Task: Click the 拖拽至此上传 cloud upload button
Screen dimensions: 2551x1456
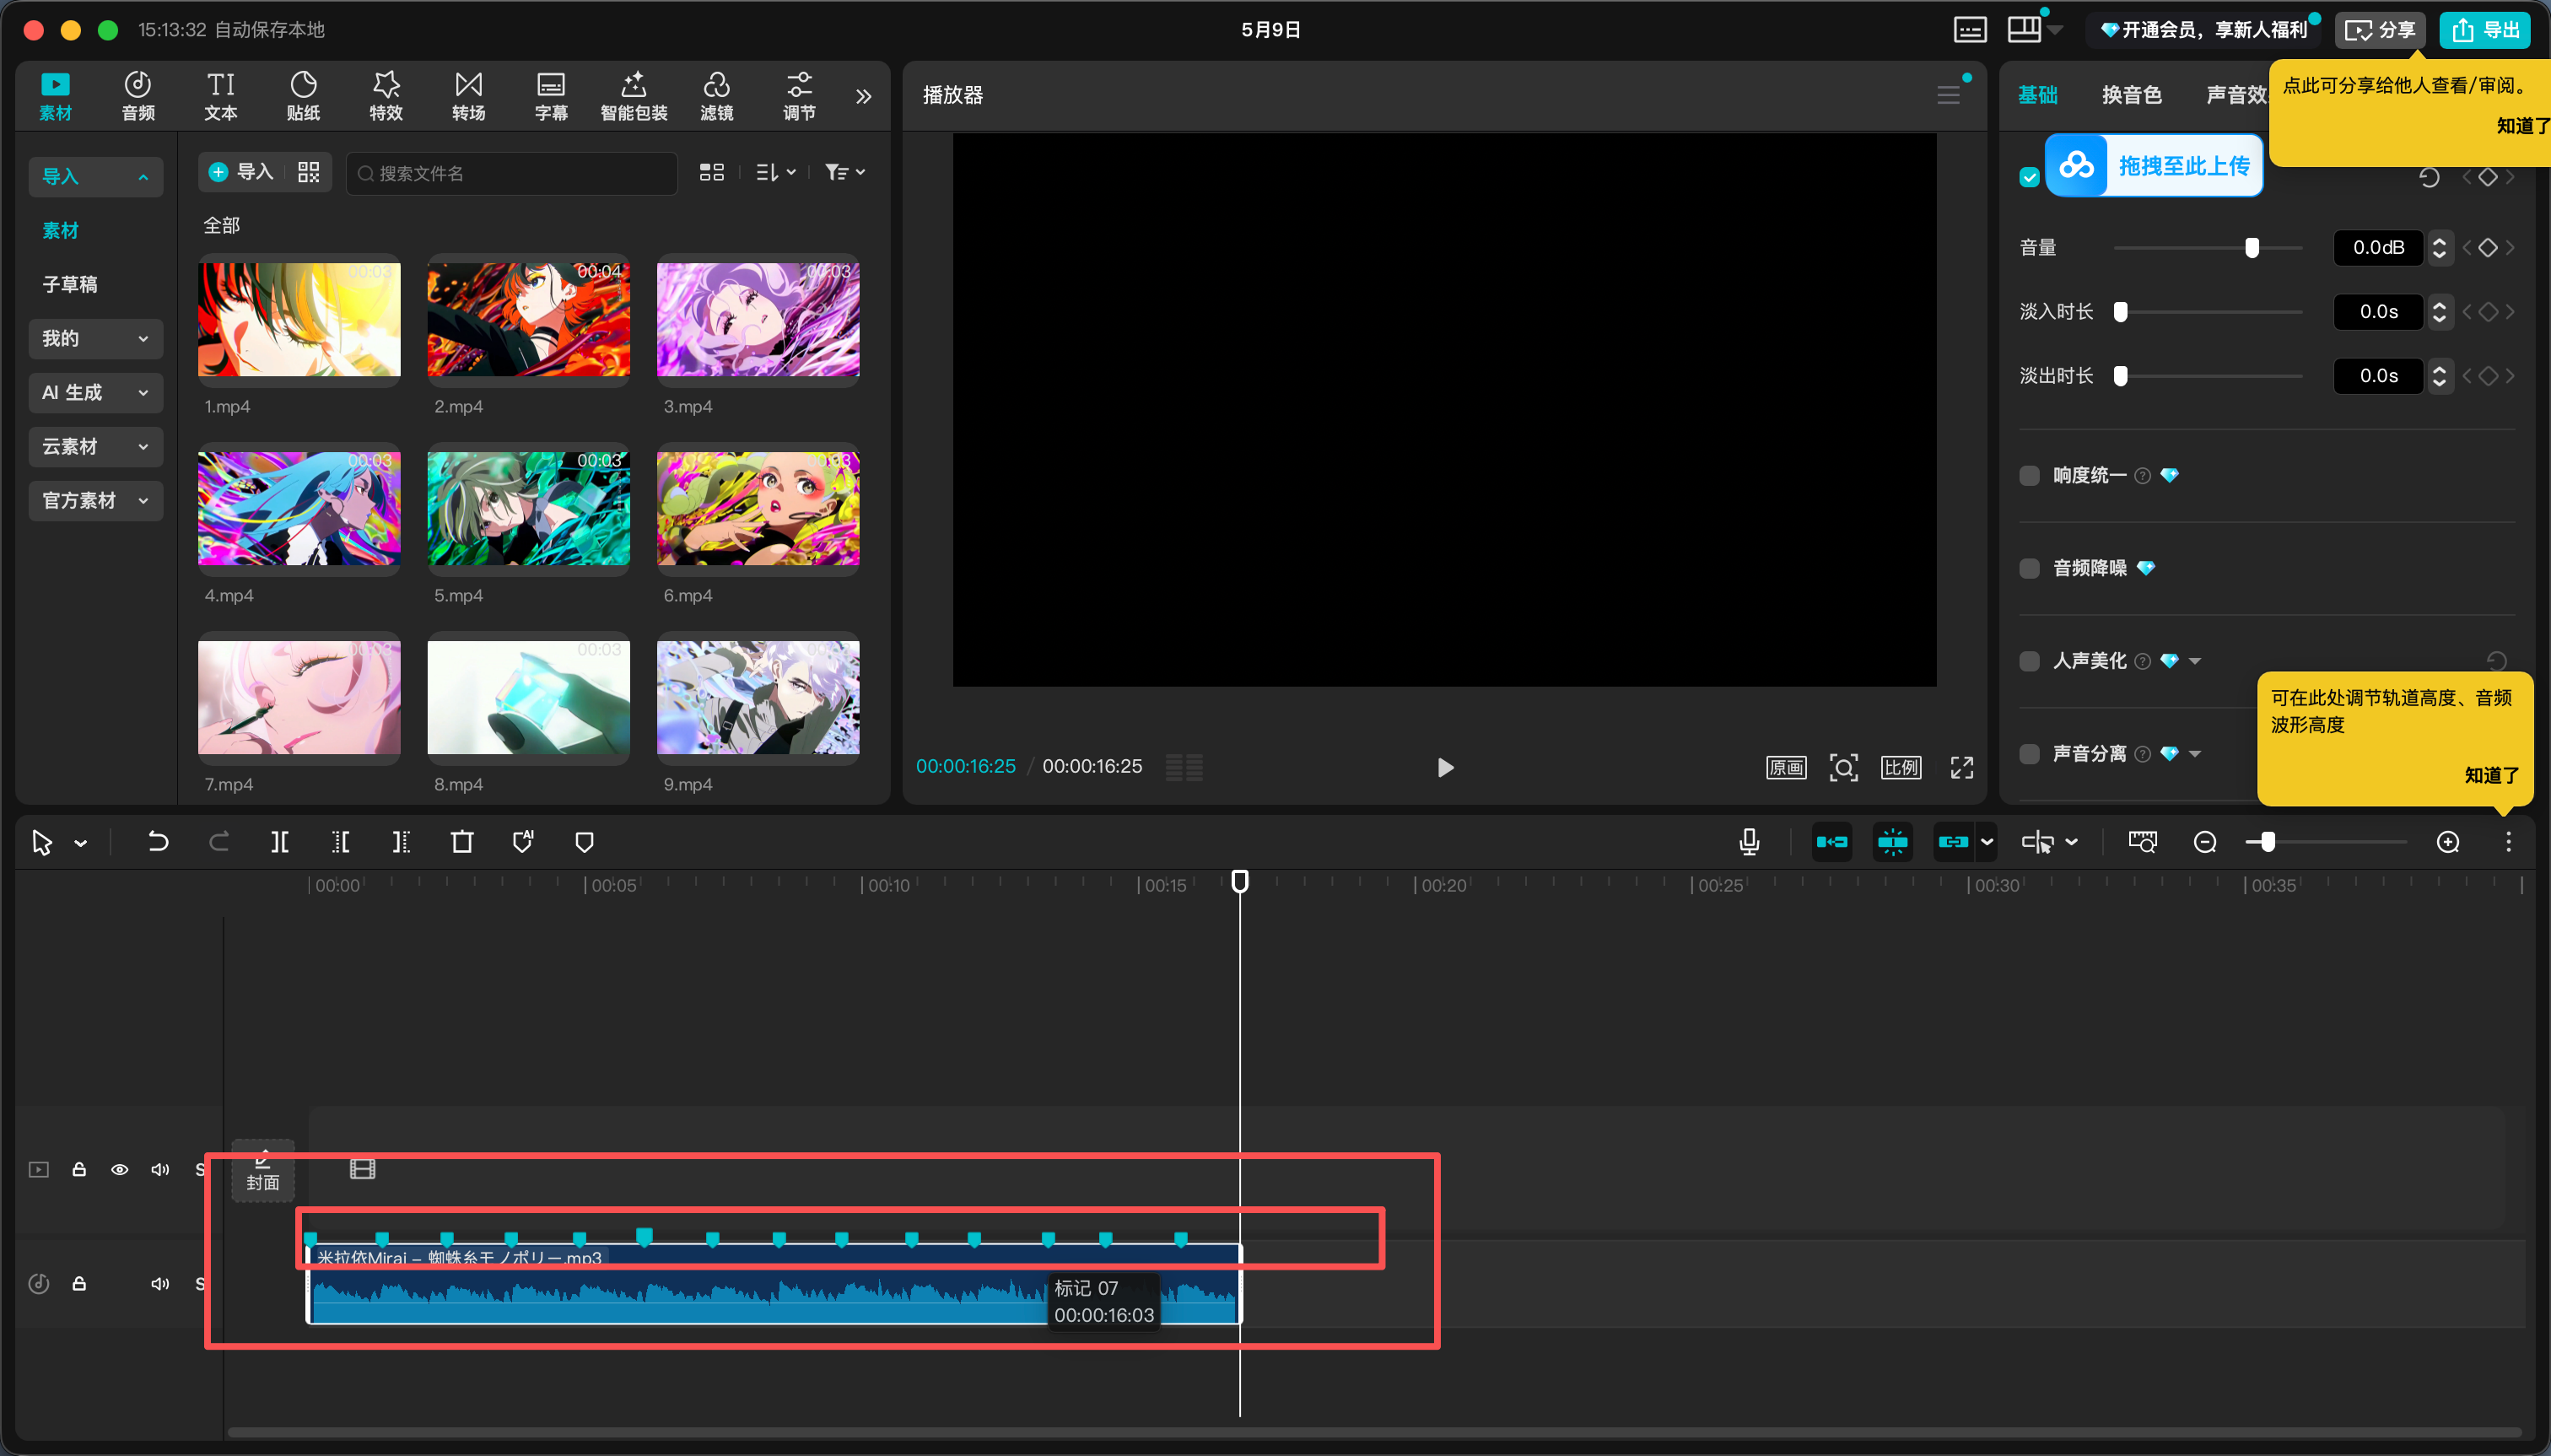Action: 2154,166
